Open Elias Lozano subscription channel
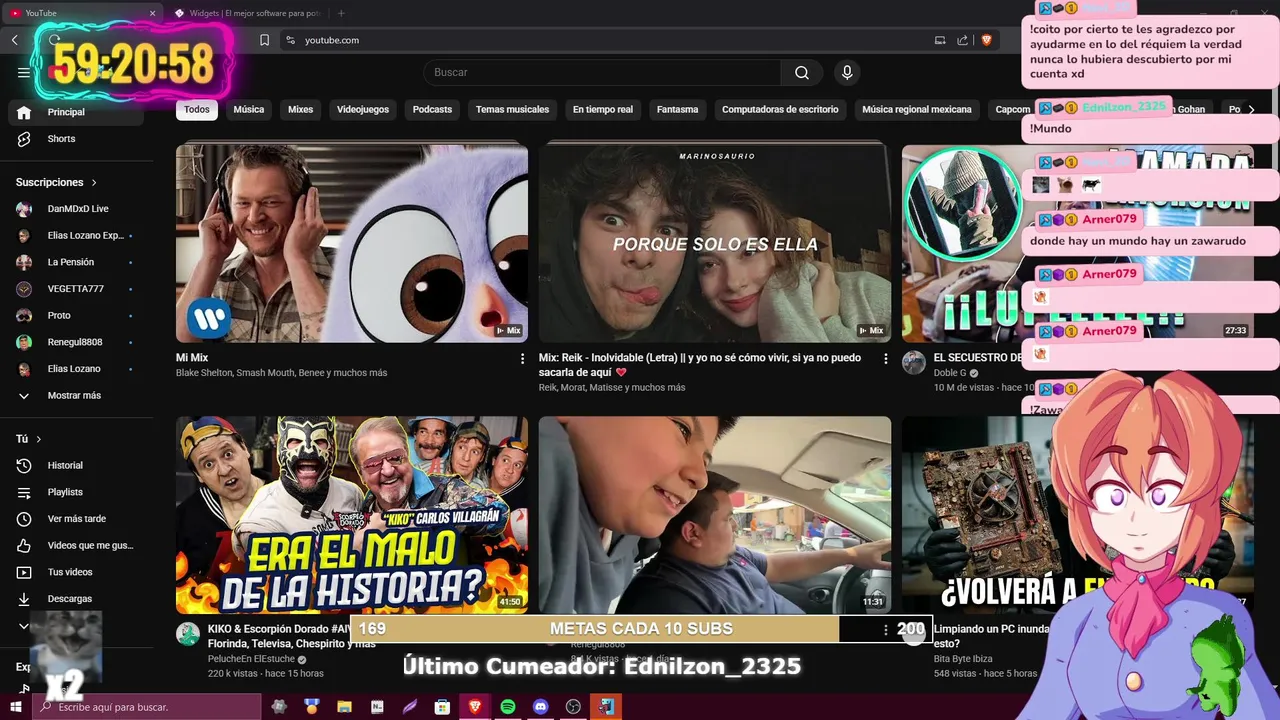Viewport: 1280px width, 720px height. pos(76,369)
